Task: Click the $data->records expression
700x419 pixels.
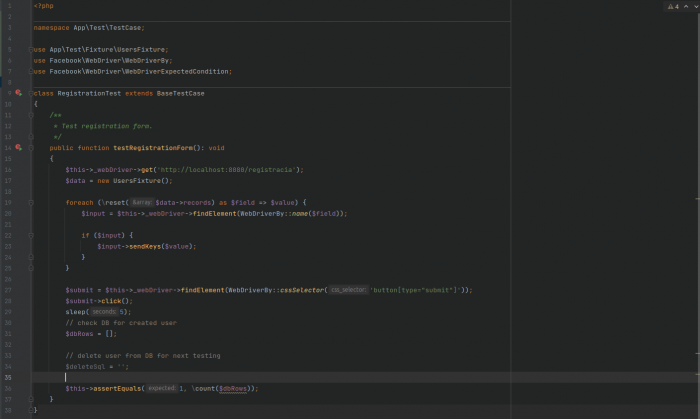Action: (x=185, y=203)
